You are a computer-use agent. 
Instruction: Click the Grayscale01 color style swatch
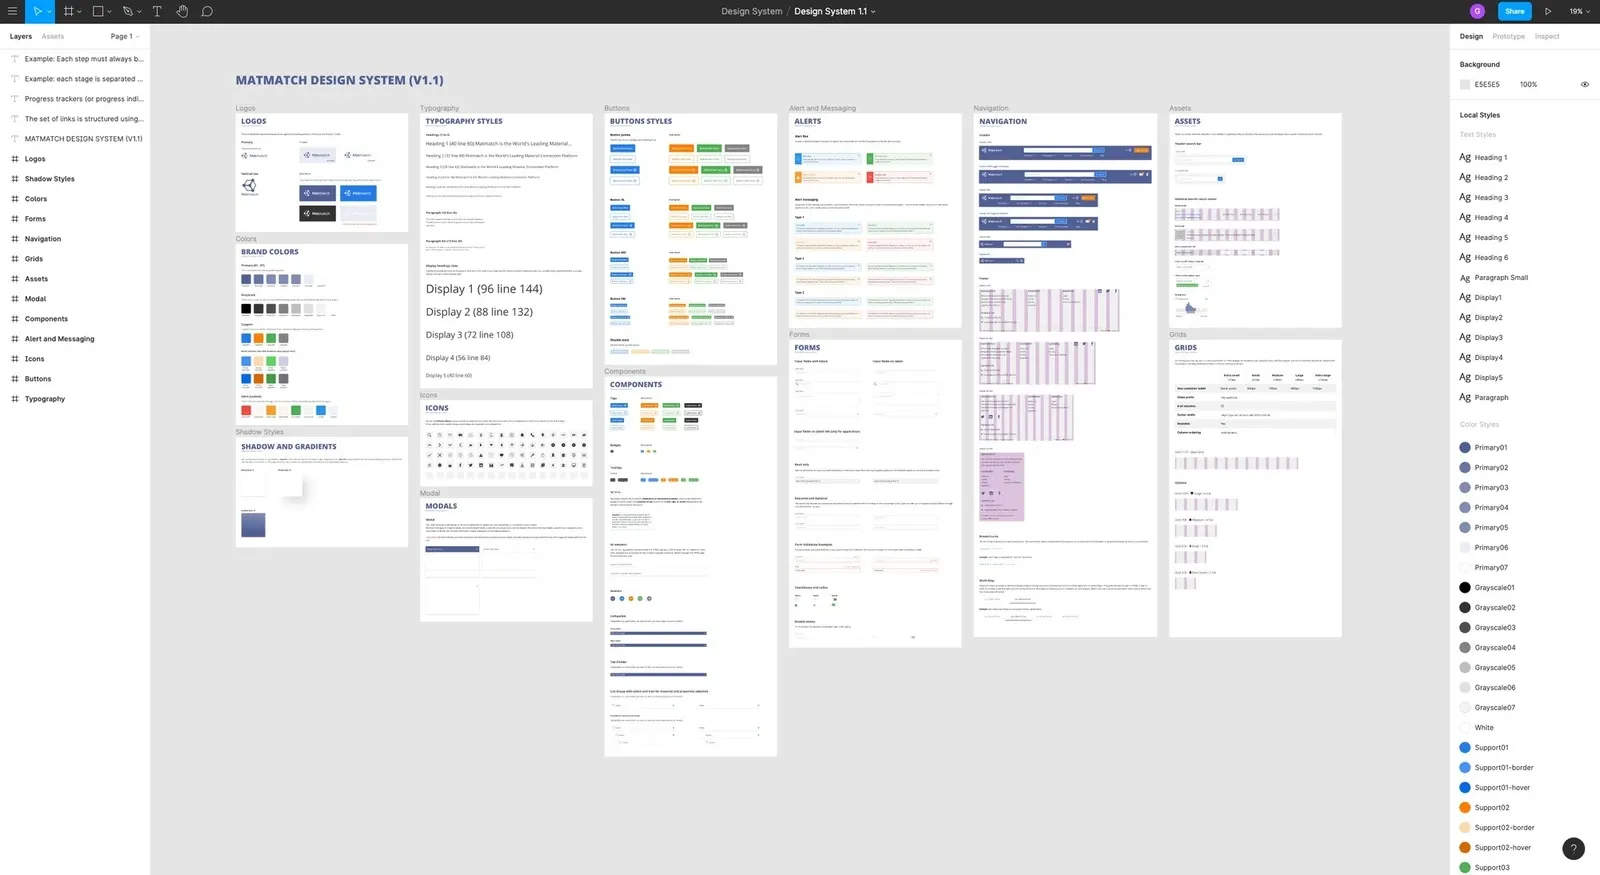click(1465, 587)
